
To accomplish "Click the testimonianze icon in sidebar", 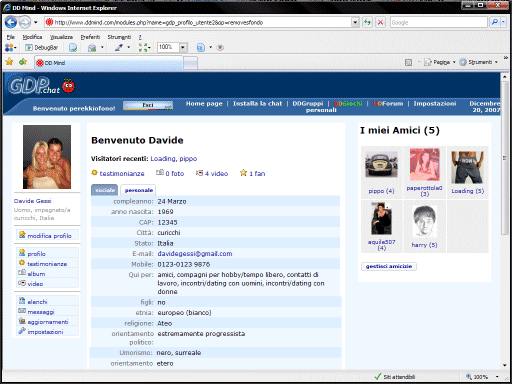I will click(x=22, y=263).
